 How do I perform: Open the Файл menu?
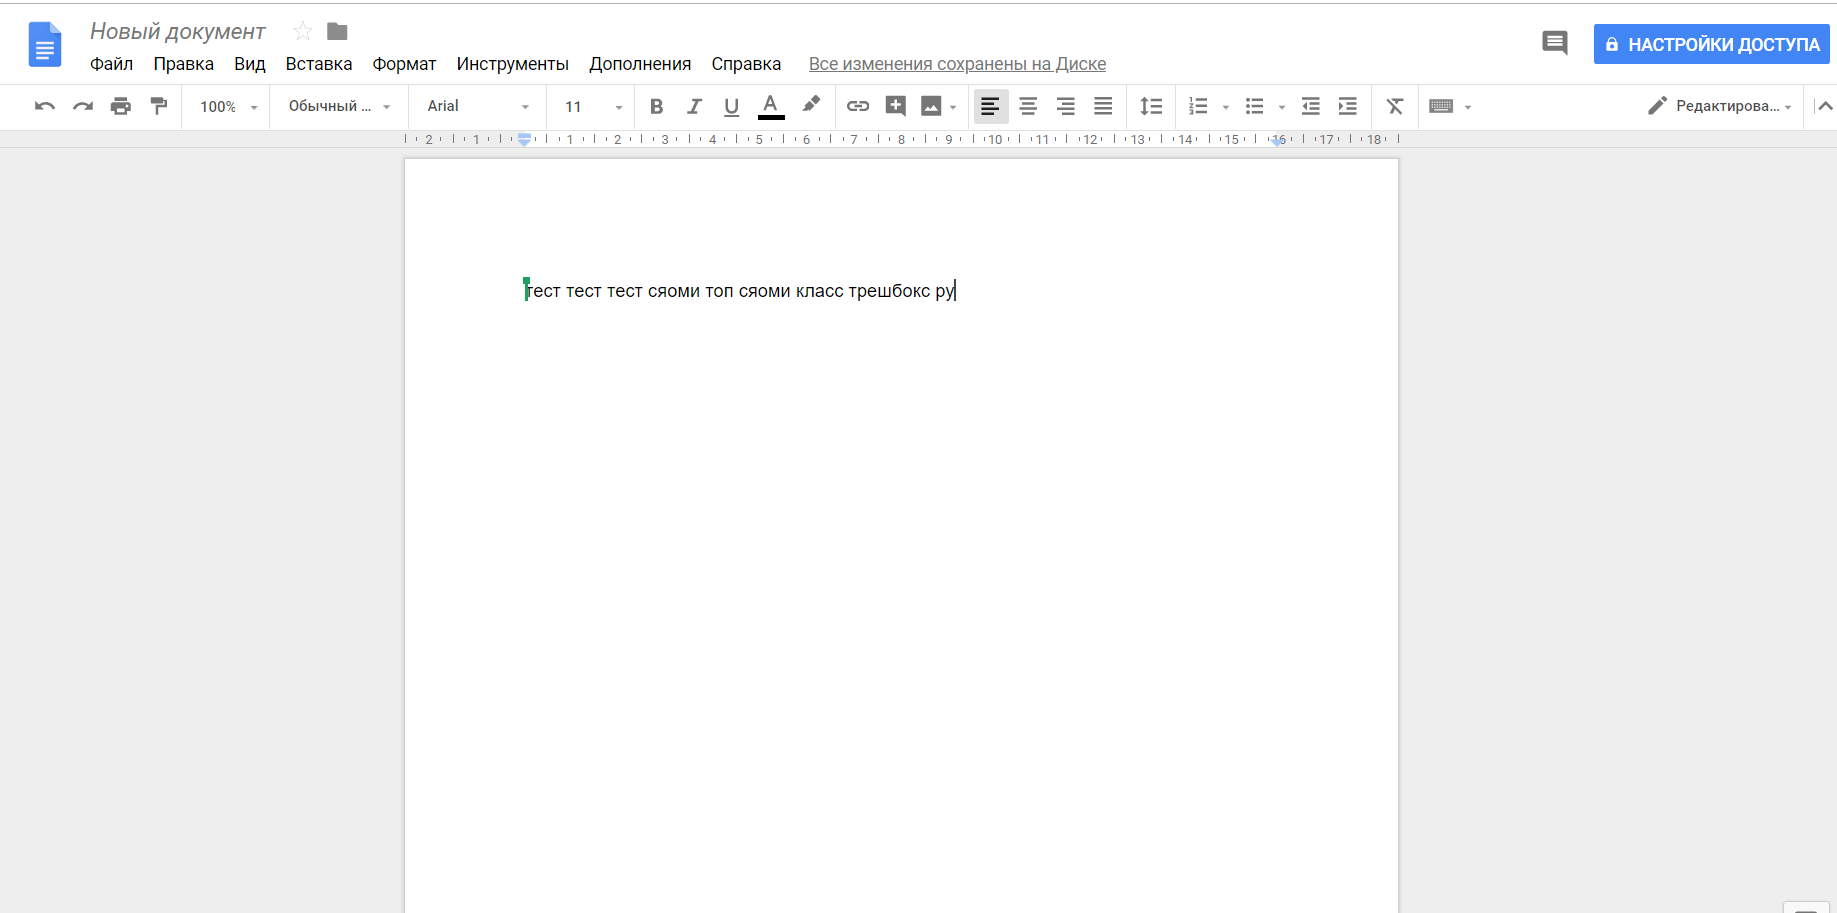coord(111,64)
